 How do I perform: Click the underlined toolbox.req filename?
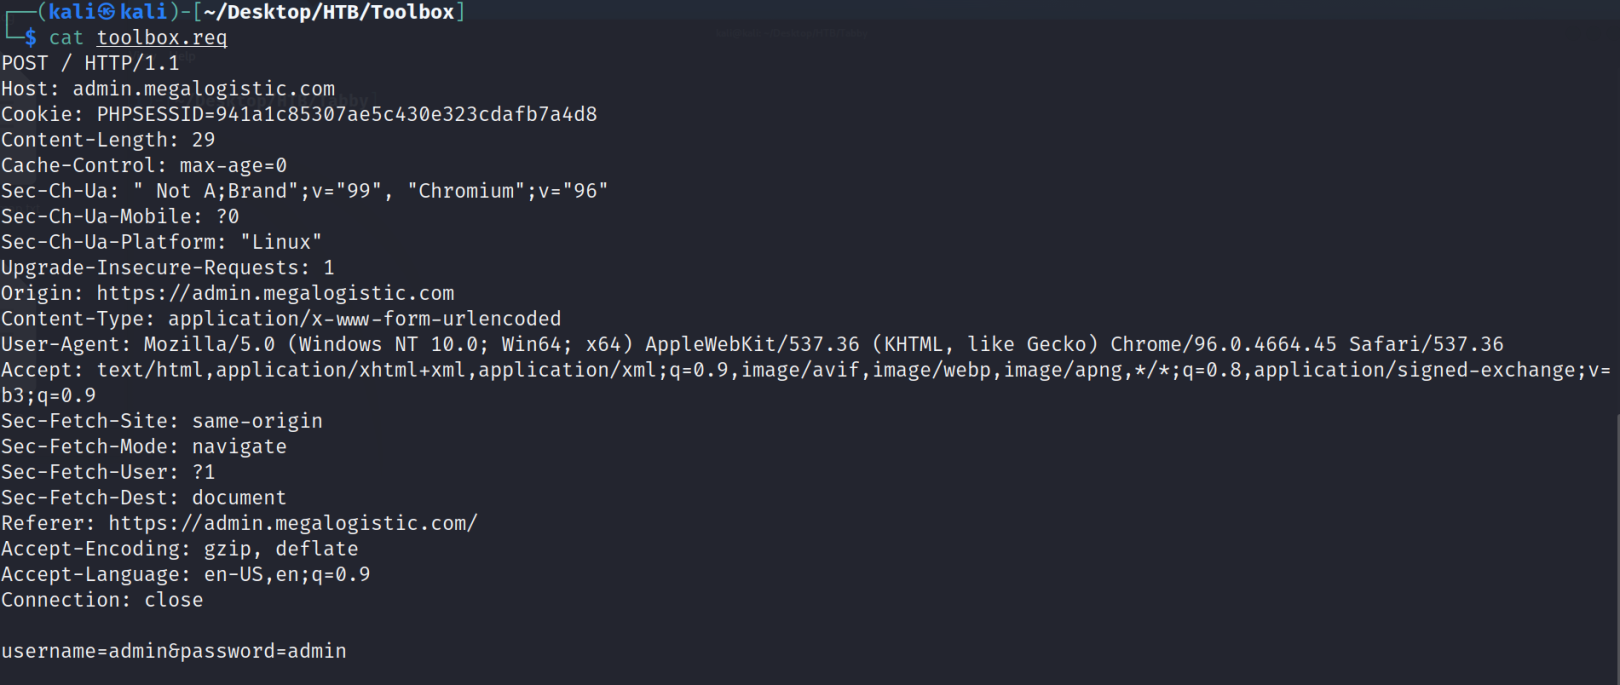pyautogui.click(x=161, y=38)
